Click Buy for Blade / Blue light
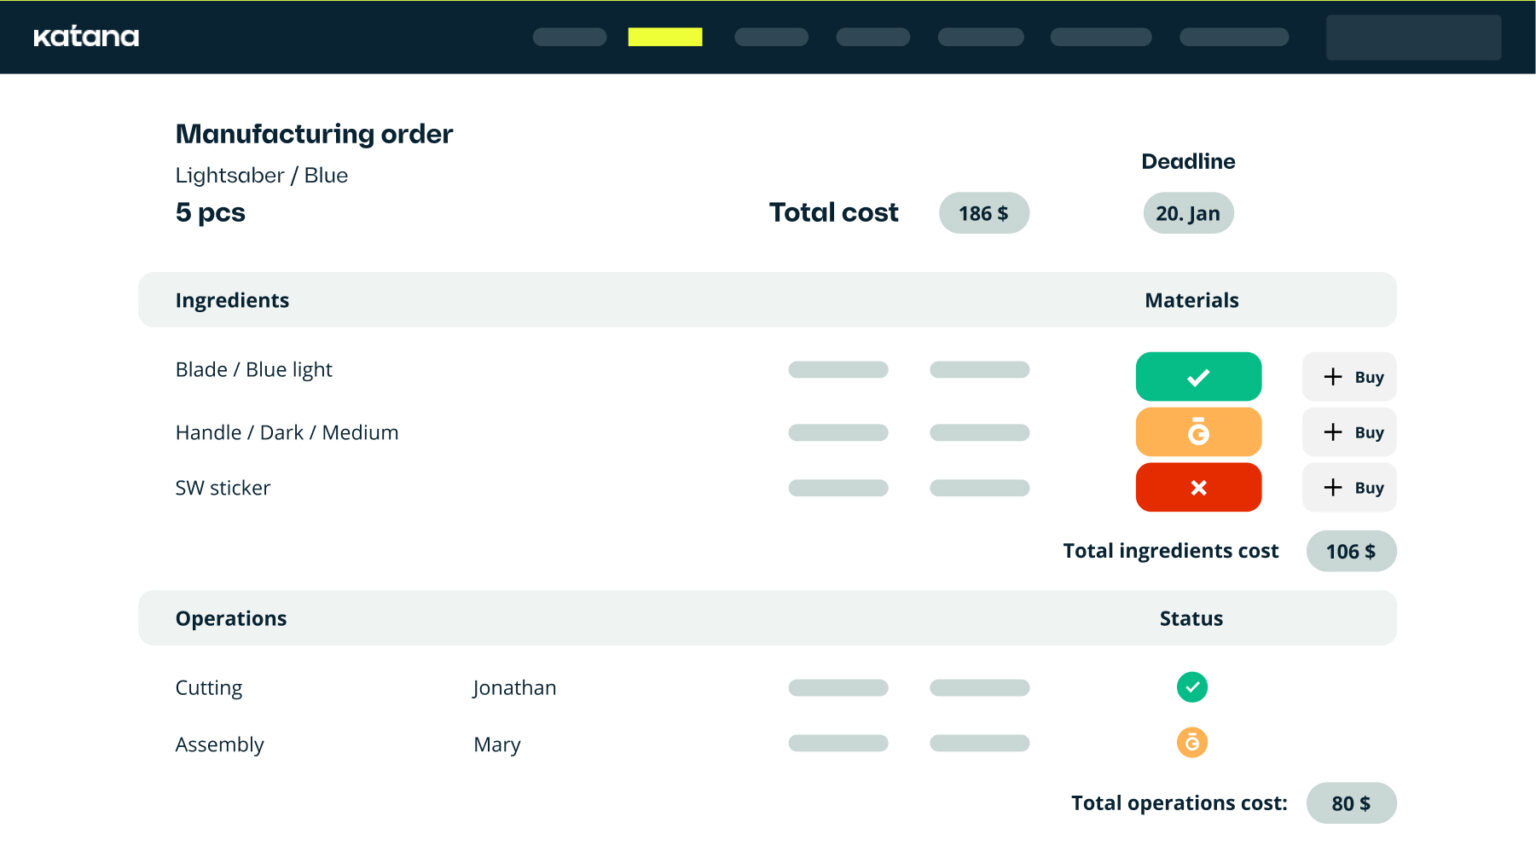This screenshot has width=1536, height=863. [1349, 377]
